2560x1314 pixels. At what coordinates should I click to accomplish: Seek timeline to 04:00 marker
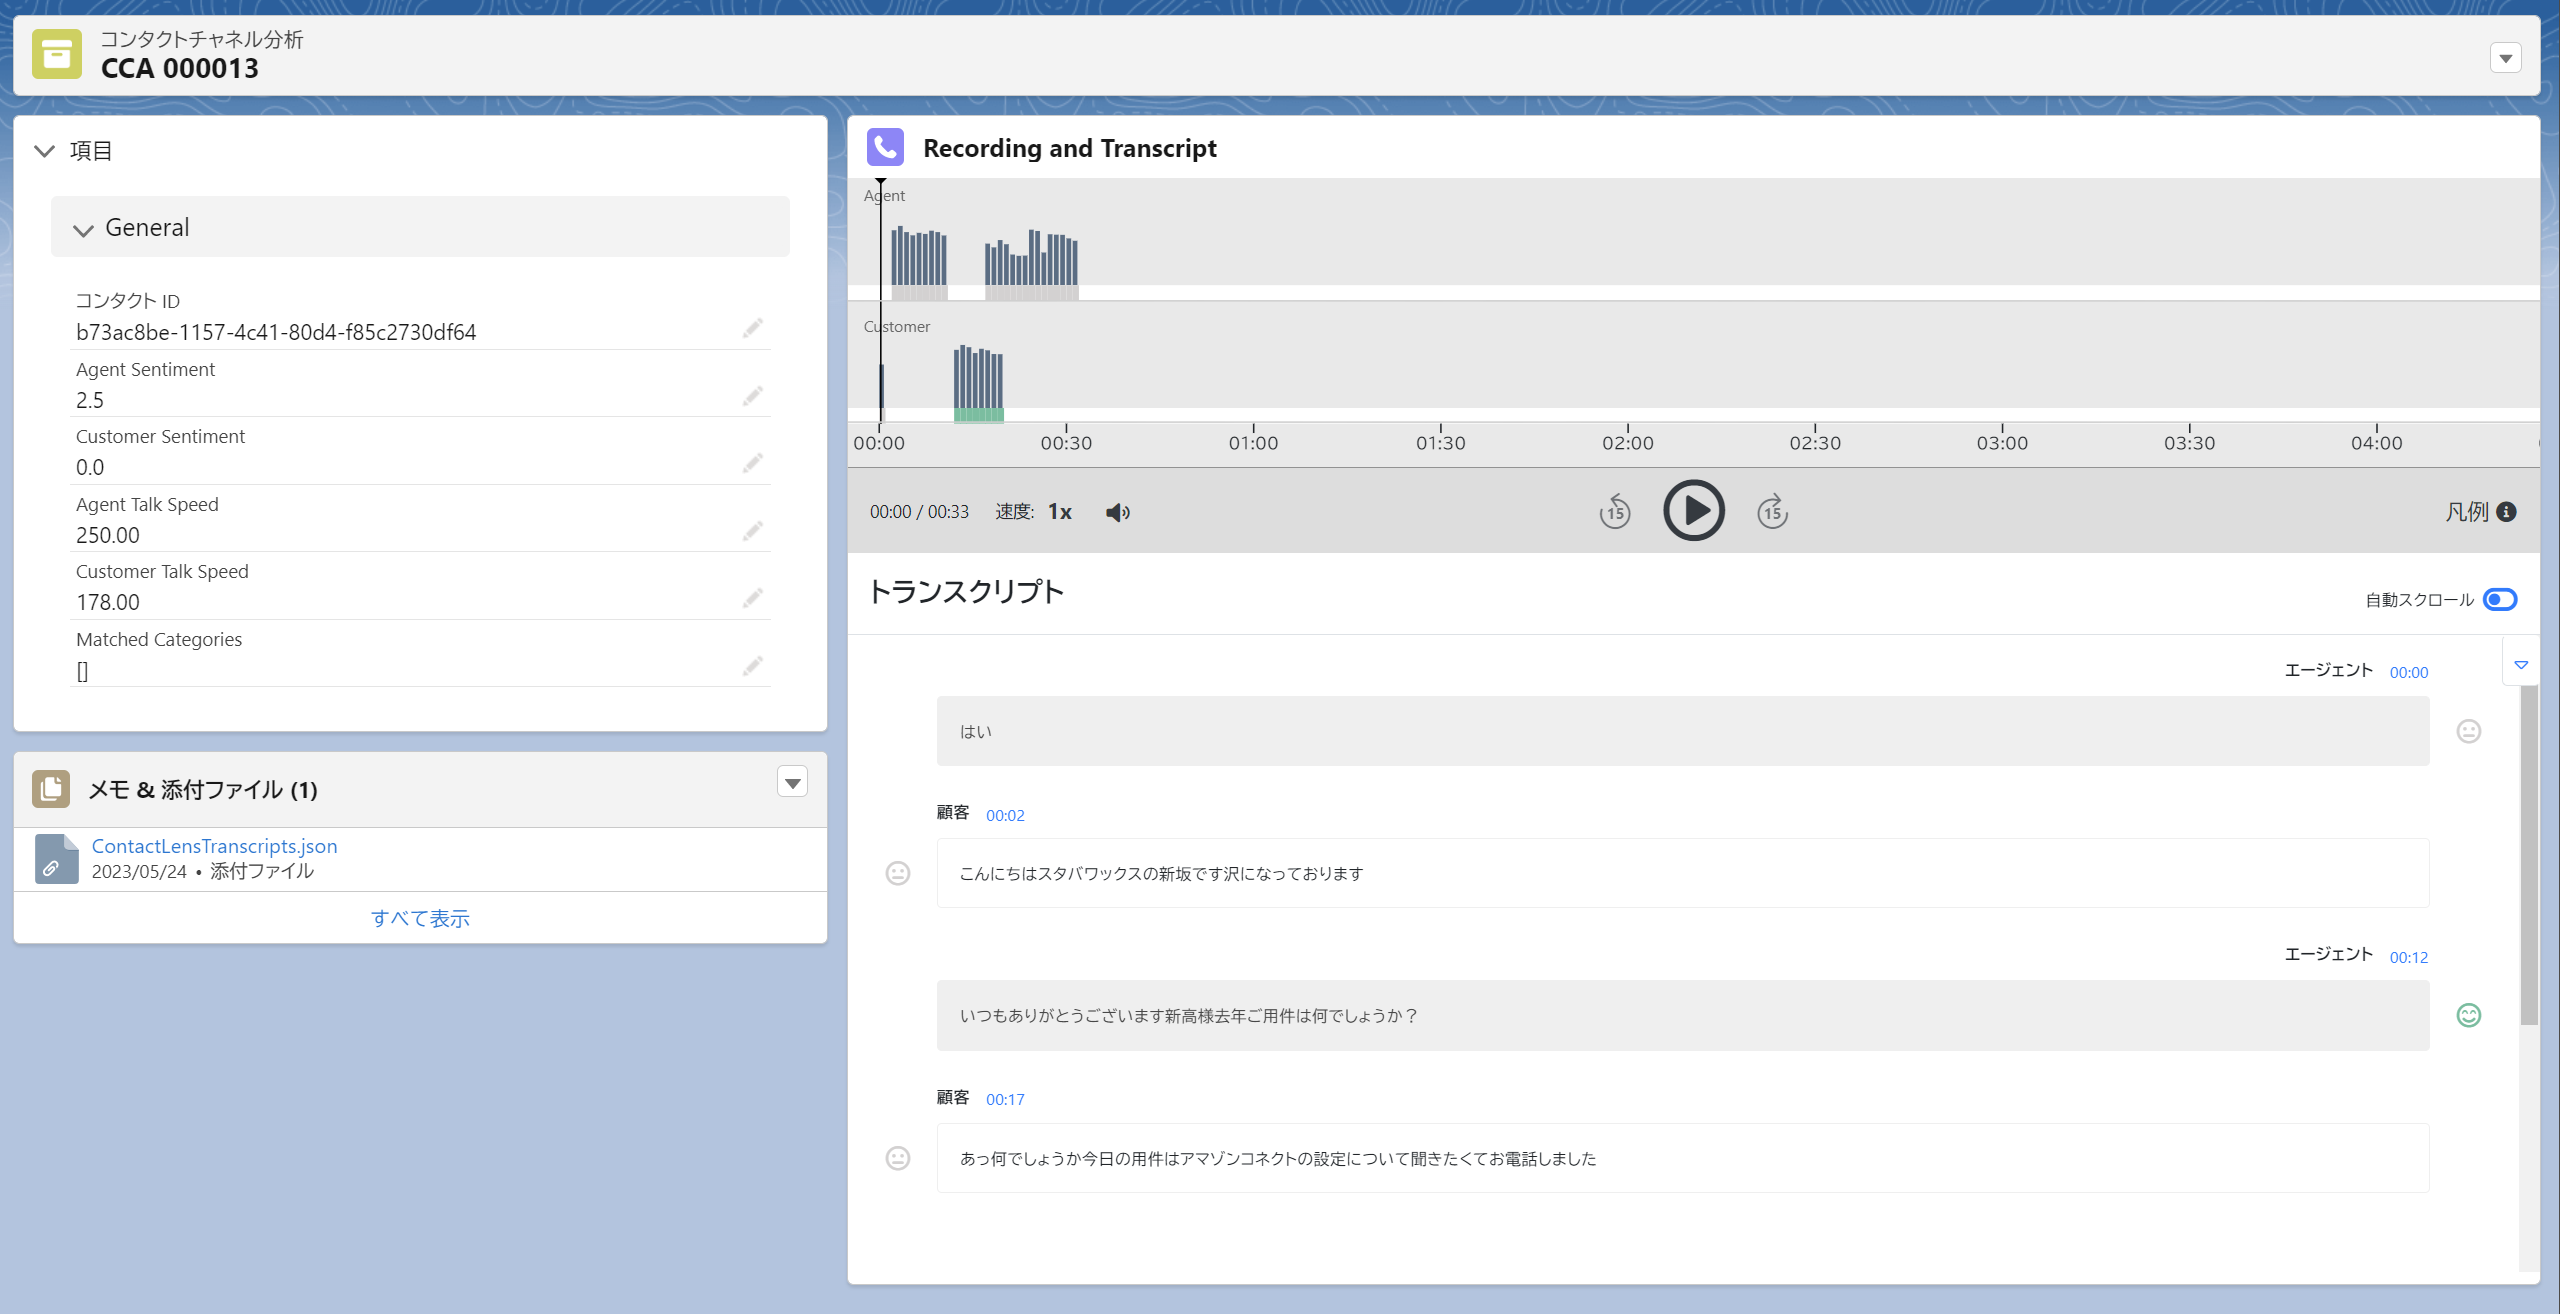tap(2376, 442)
